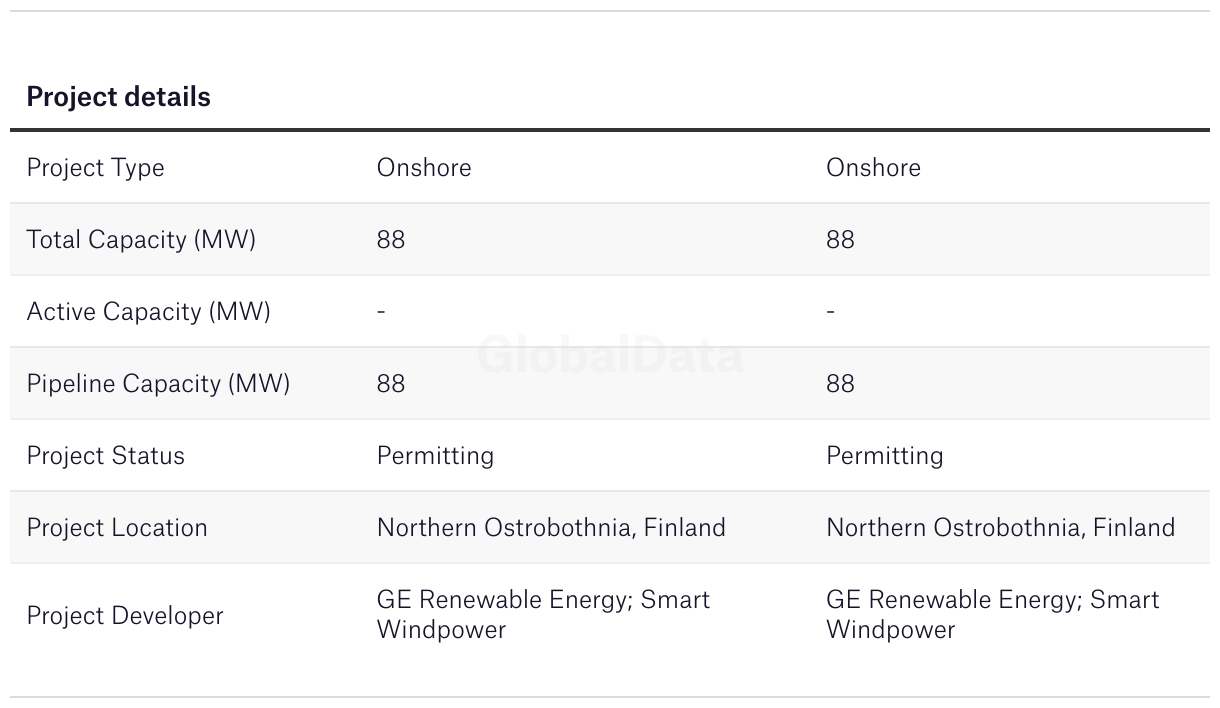
Task: Click Onshore in the second value column
Action: tap(873, 168)
